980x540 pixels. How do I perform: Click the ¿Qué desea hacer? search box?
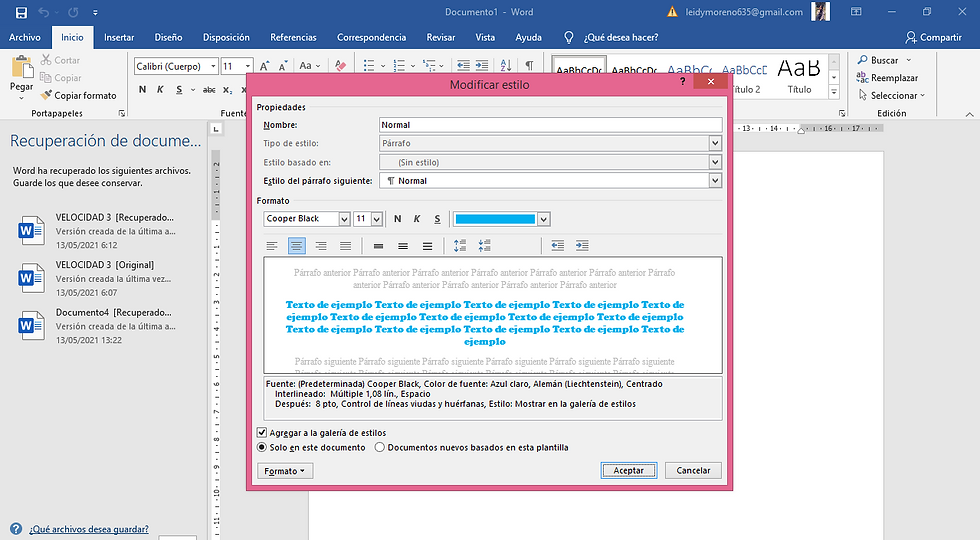click(620, 38)
